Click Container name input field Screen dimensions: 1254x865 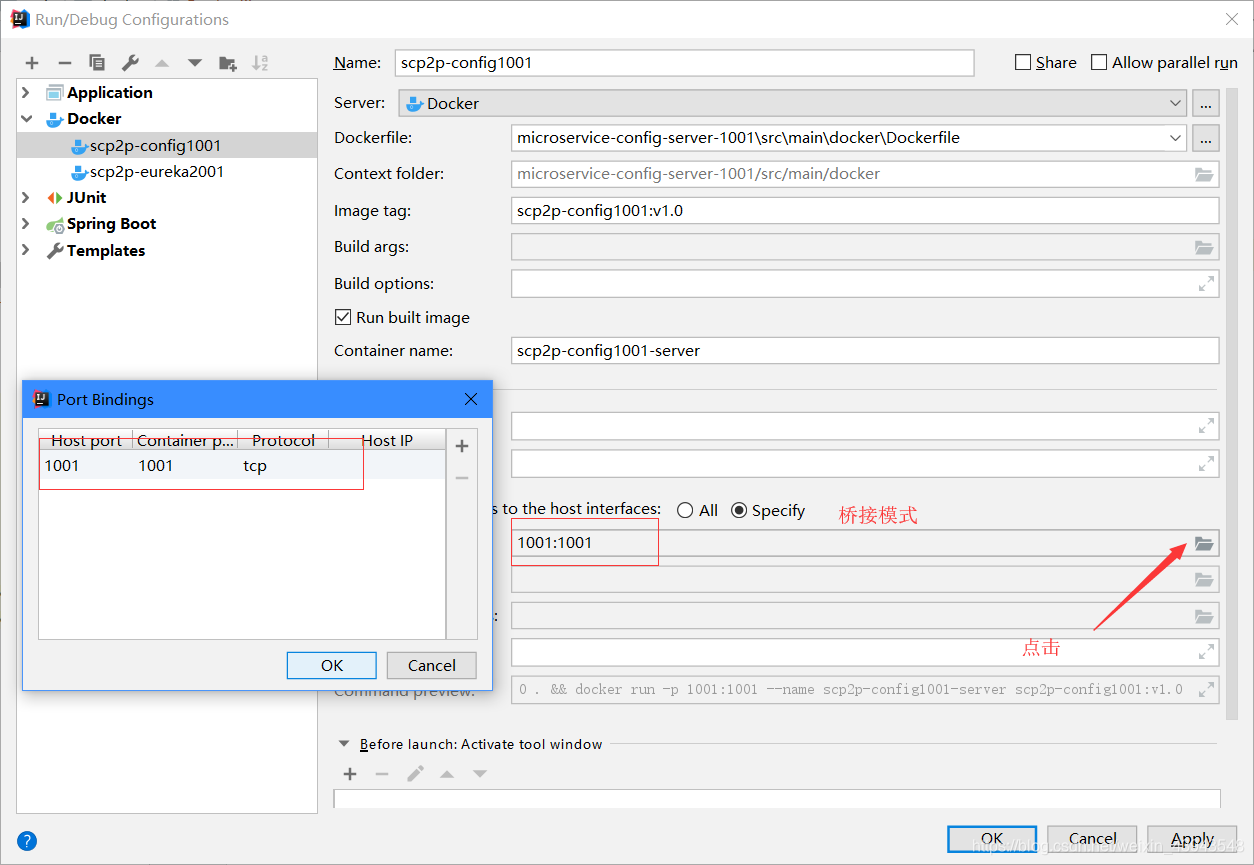tap(865, 350)
